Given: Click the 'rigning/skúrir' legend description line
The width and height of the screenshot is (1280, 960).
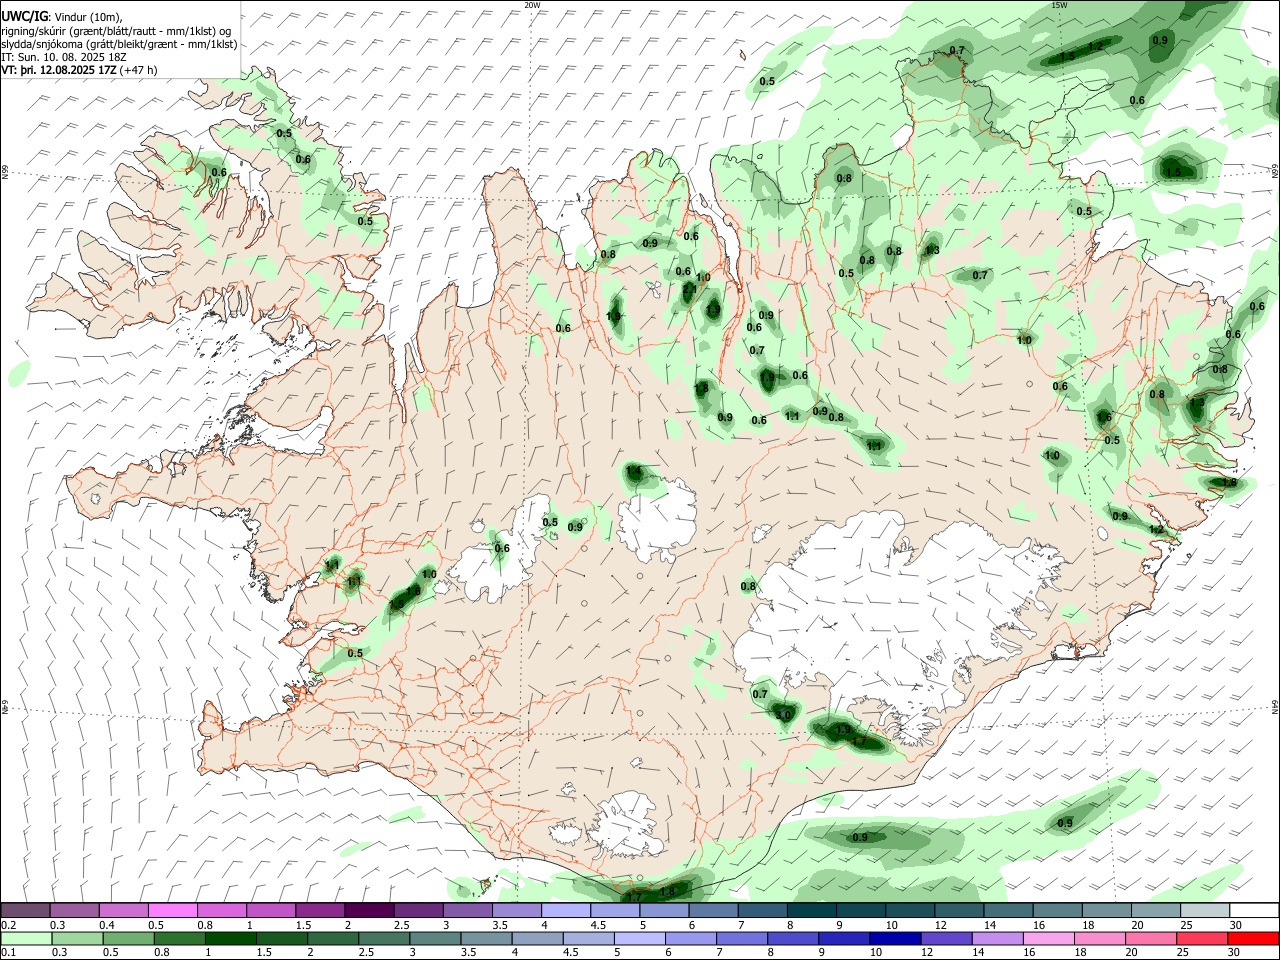Looking at the screenshot, I should [116, 30].
